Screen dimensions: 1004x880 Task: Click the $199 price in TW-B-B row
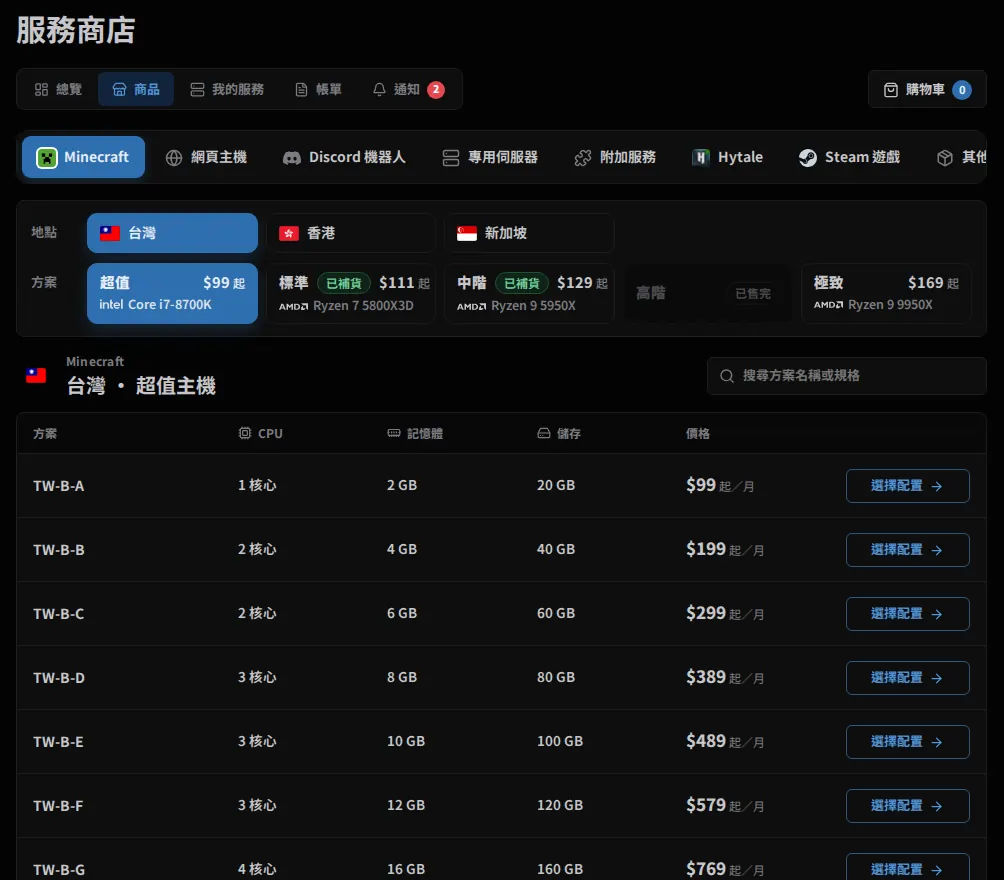point(706,549)
